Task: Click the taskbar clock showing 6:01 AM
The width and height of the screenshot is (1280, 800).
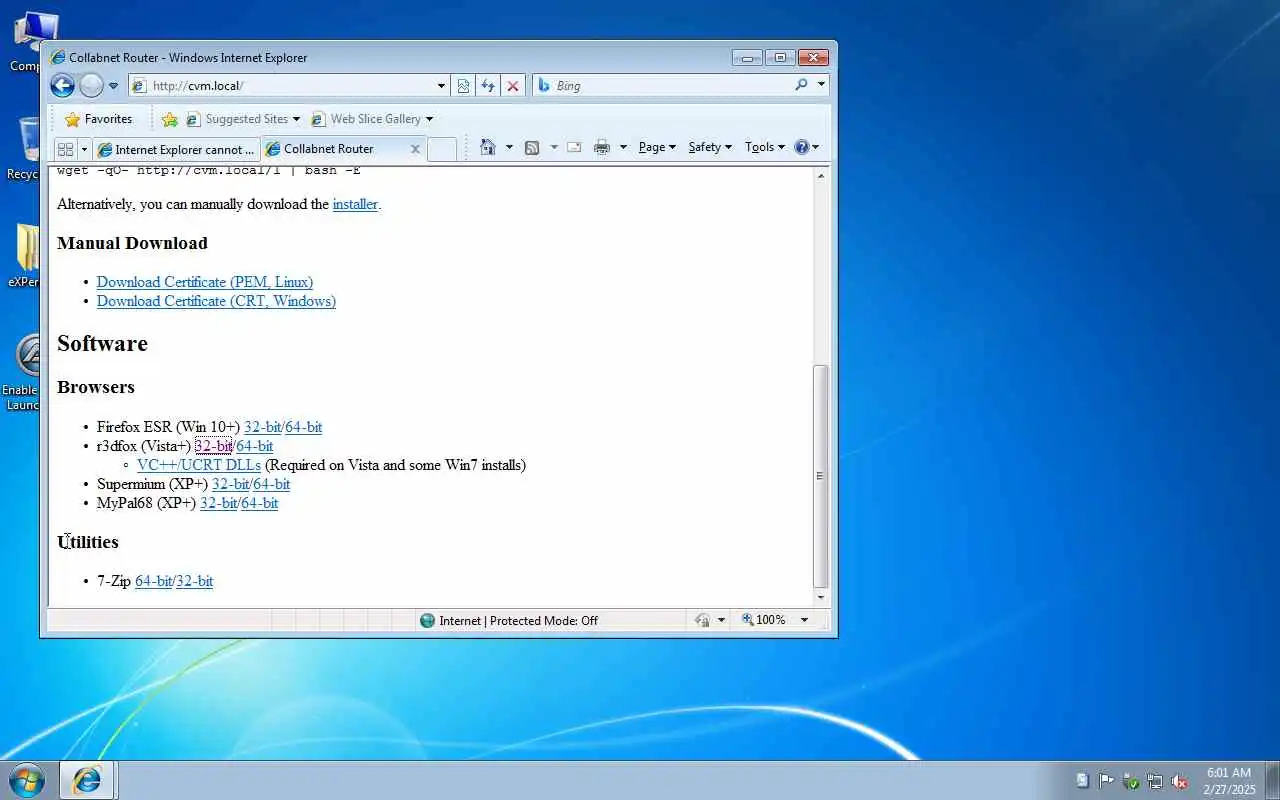Action: click(1229, 781)
